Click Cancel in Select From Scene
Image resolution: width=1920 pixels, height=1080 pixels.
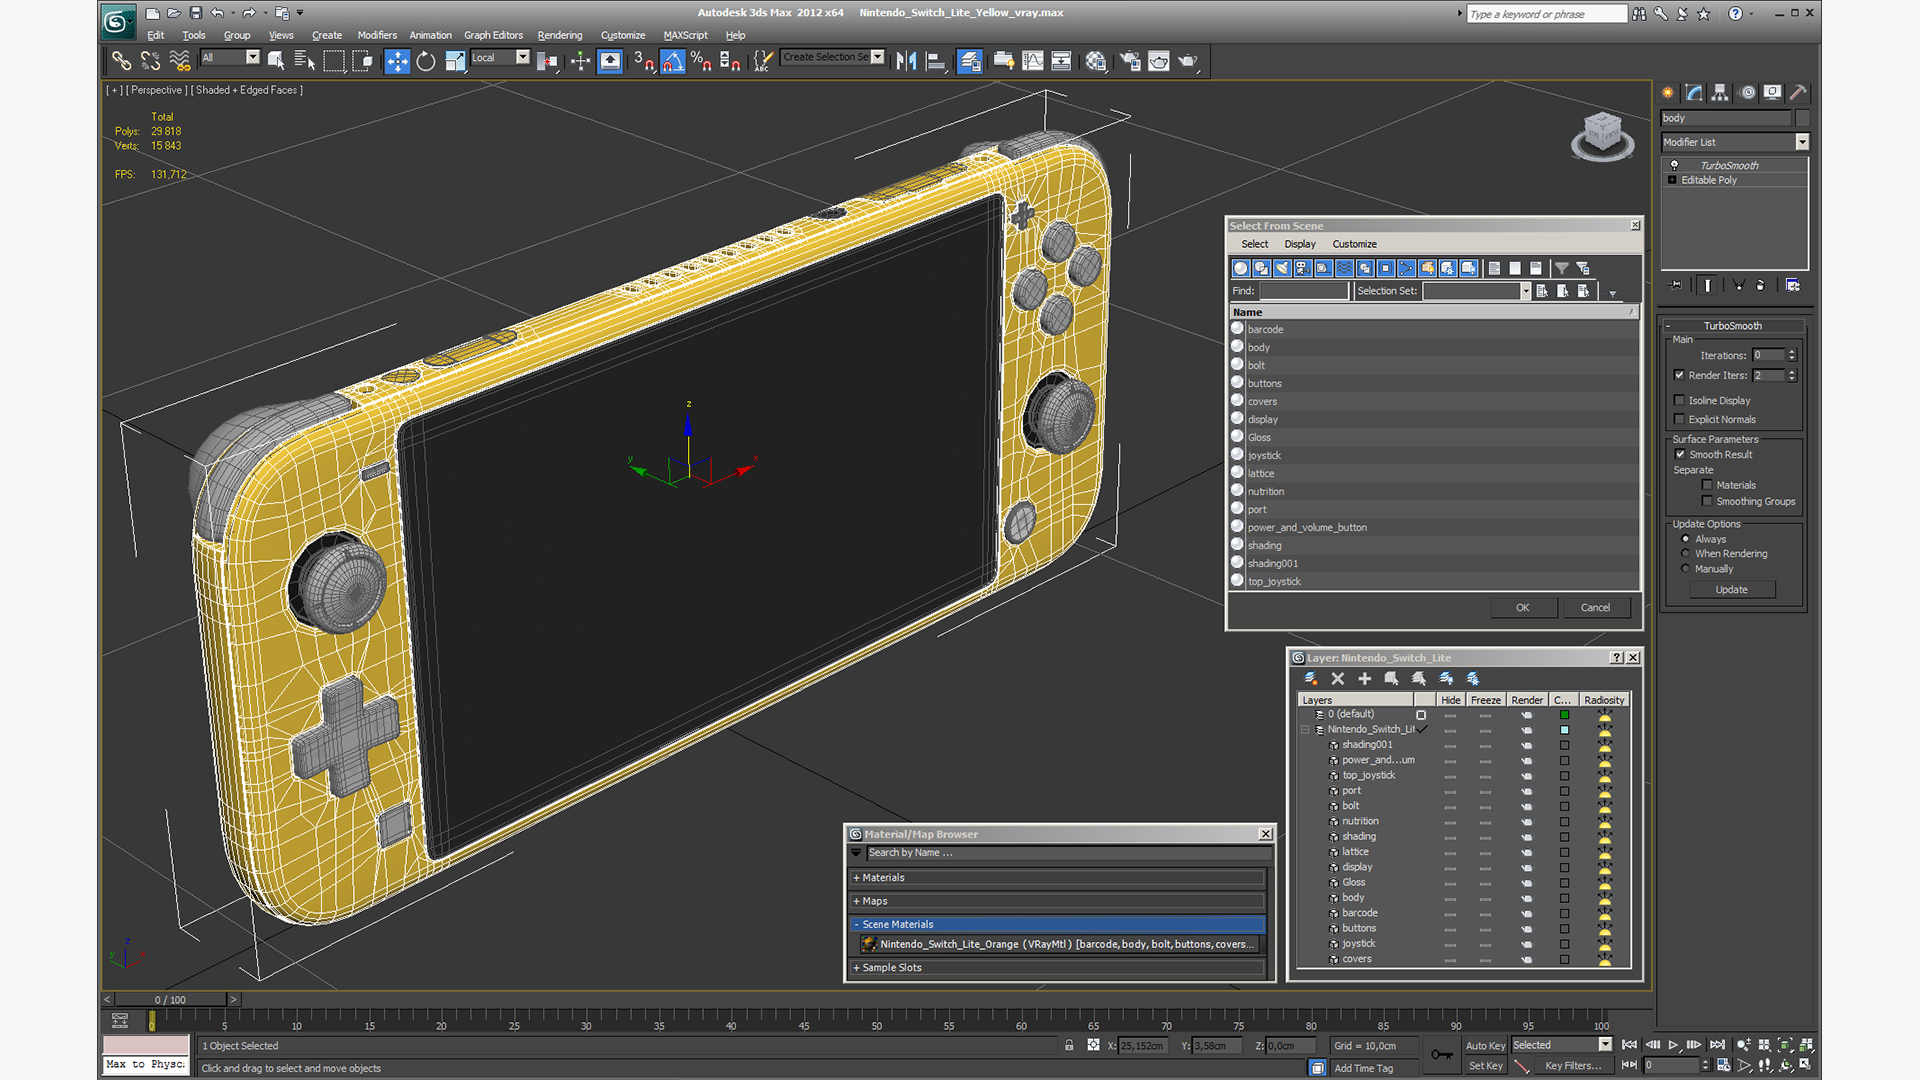pos(1595,607)
